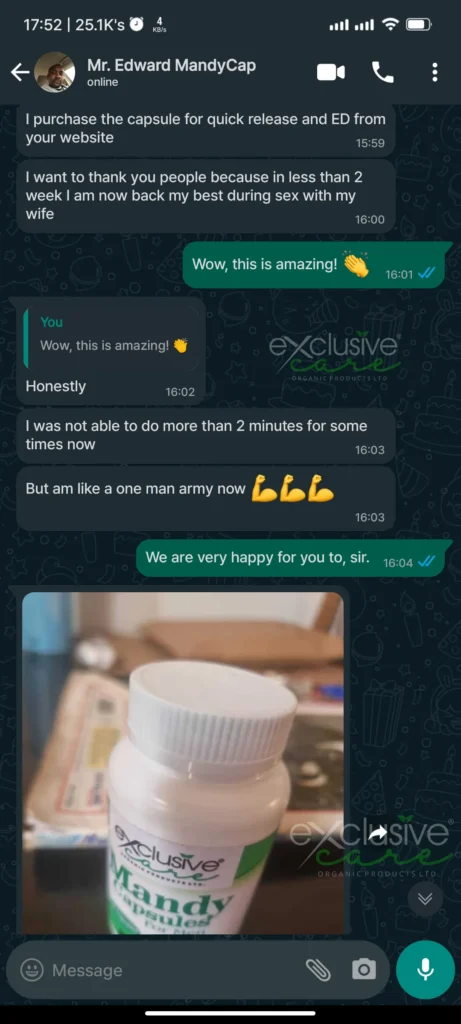
Task: Open the camera from the message bar
Action: tap(364, 970)
